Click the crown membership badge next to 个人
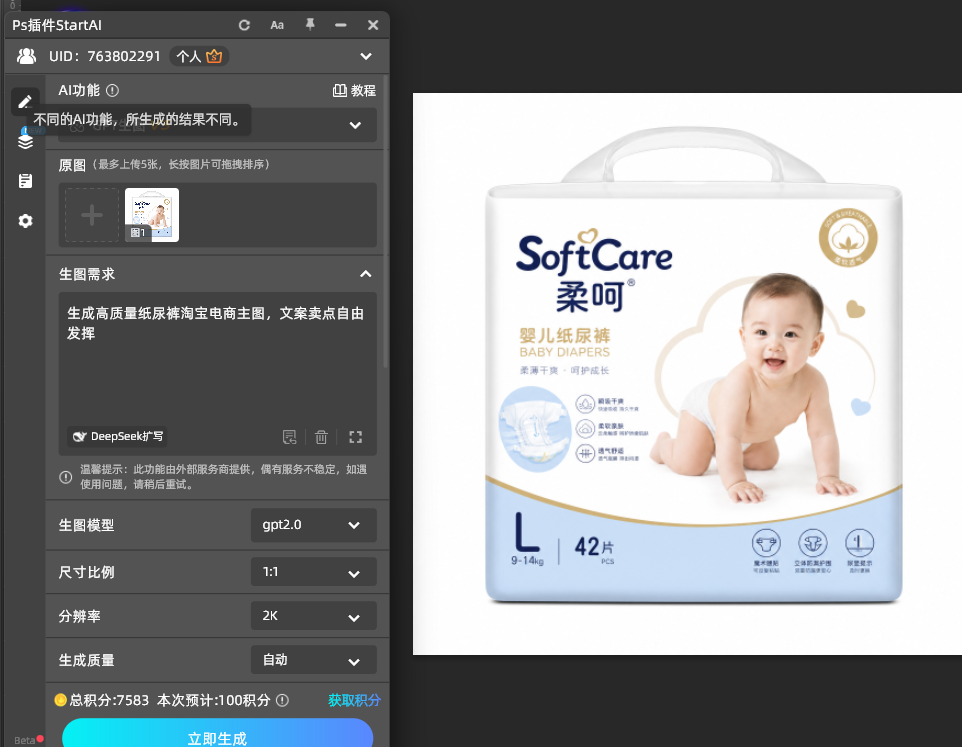Viewport: 962px width, 747px height. [x=214, y=56]
